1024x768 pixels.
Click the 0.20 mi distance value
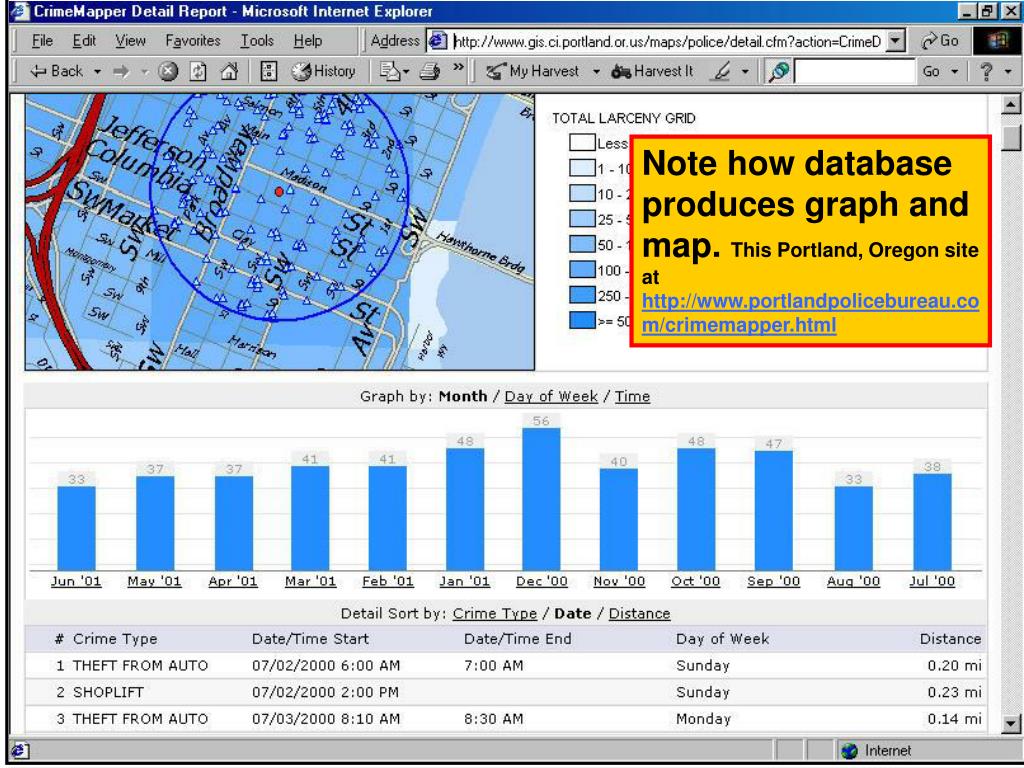(954, 665)
